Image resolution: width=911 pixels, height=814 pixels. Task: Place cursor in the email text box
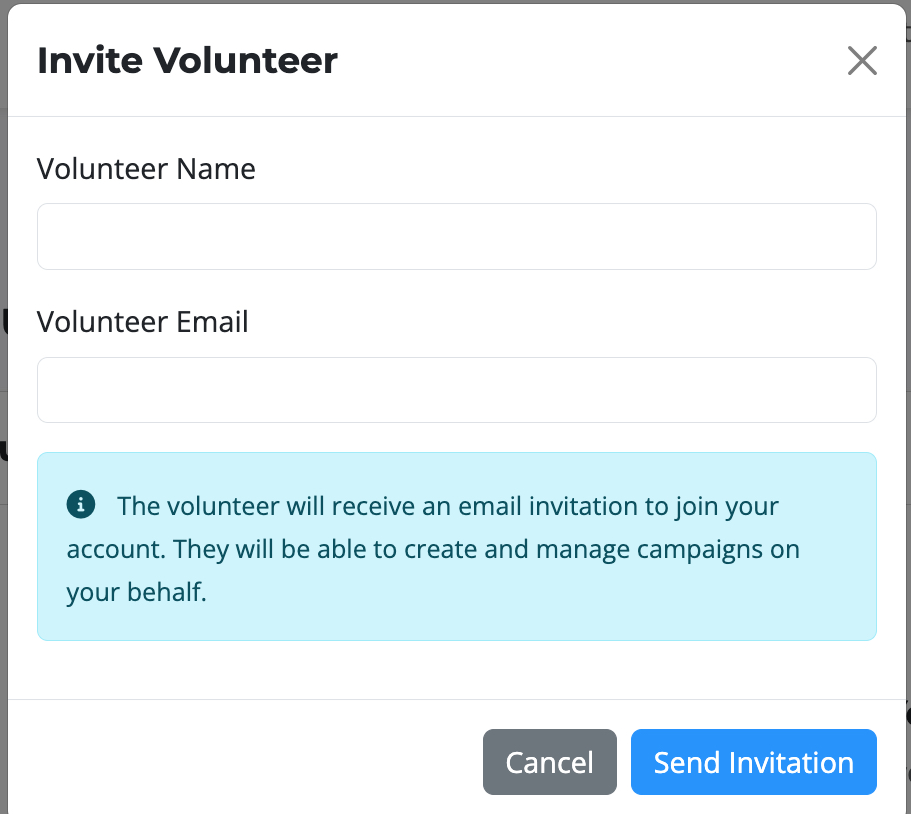click(456, 390)
